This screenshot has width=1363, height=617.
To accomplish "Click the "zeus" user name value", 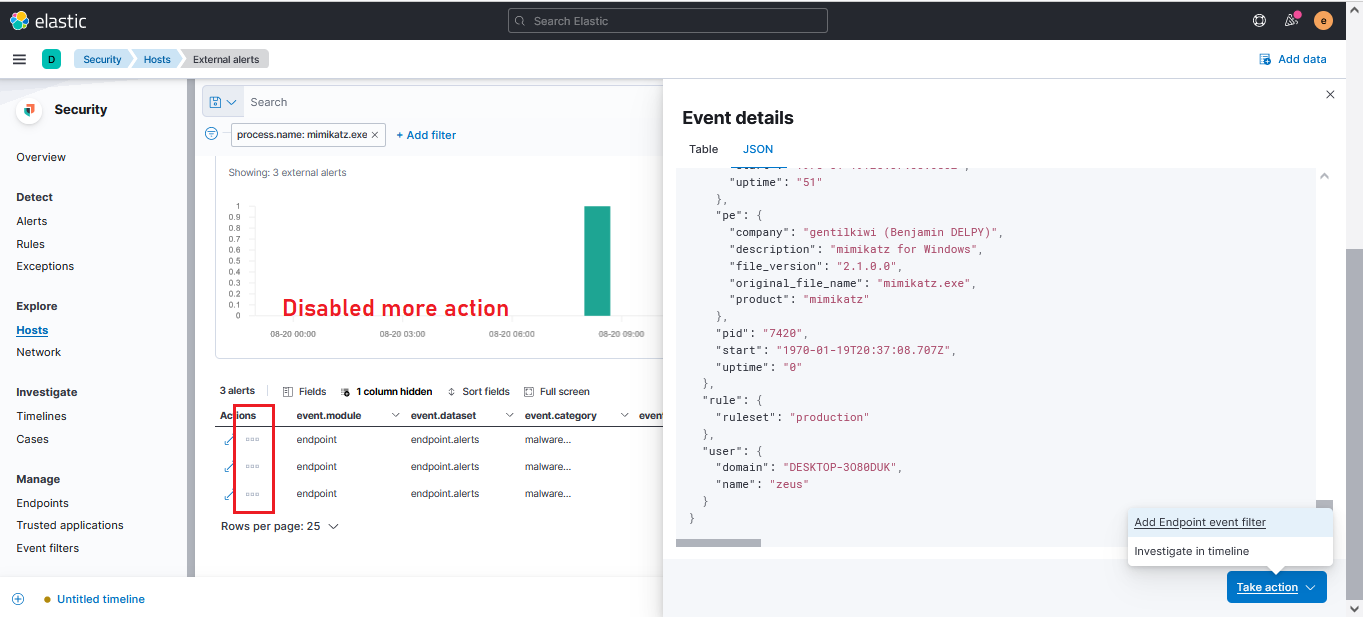I will click(788, 485).
